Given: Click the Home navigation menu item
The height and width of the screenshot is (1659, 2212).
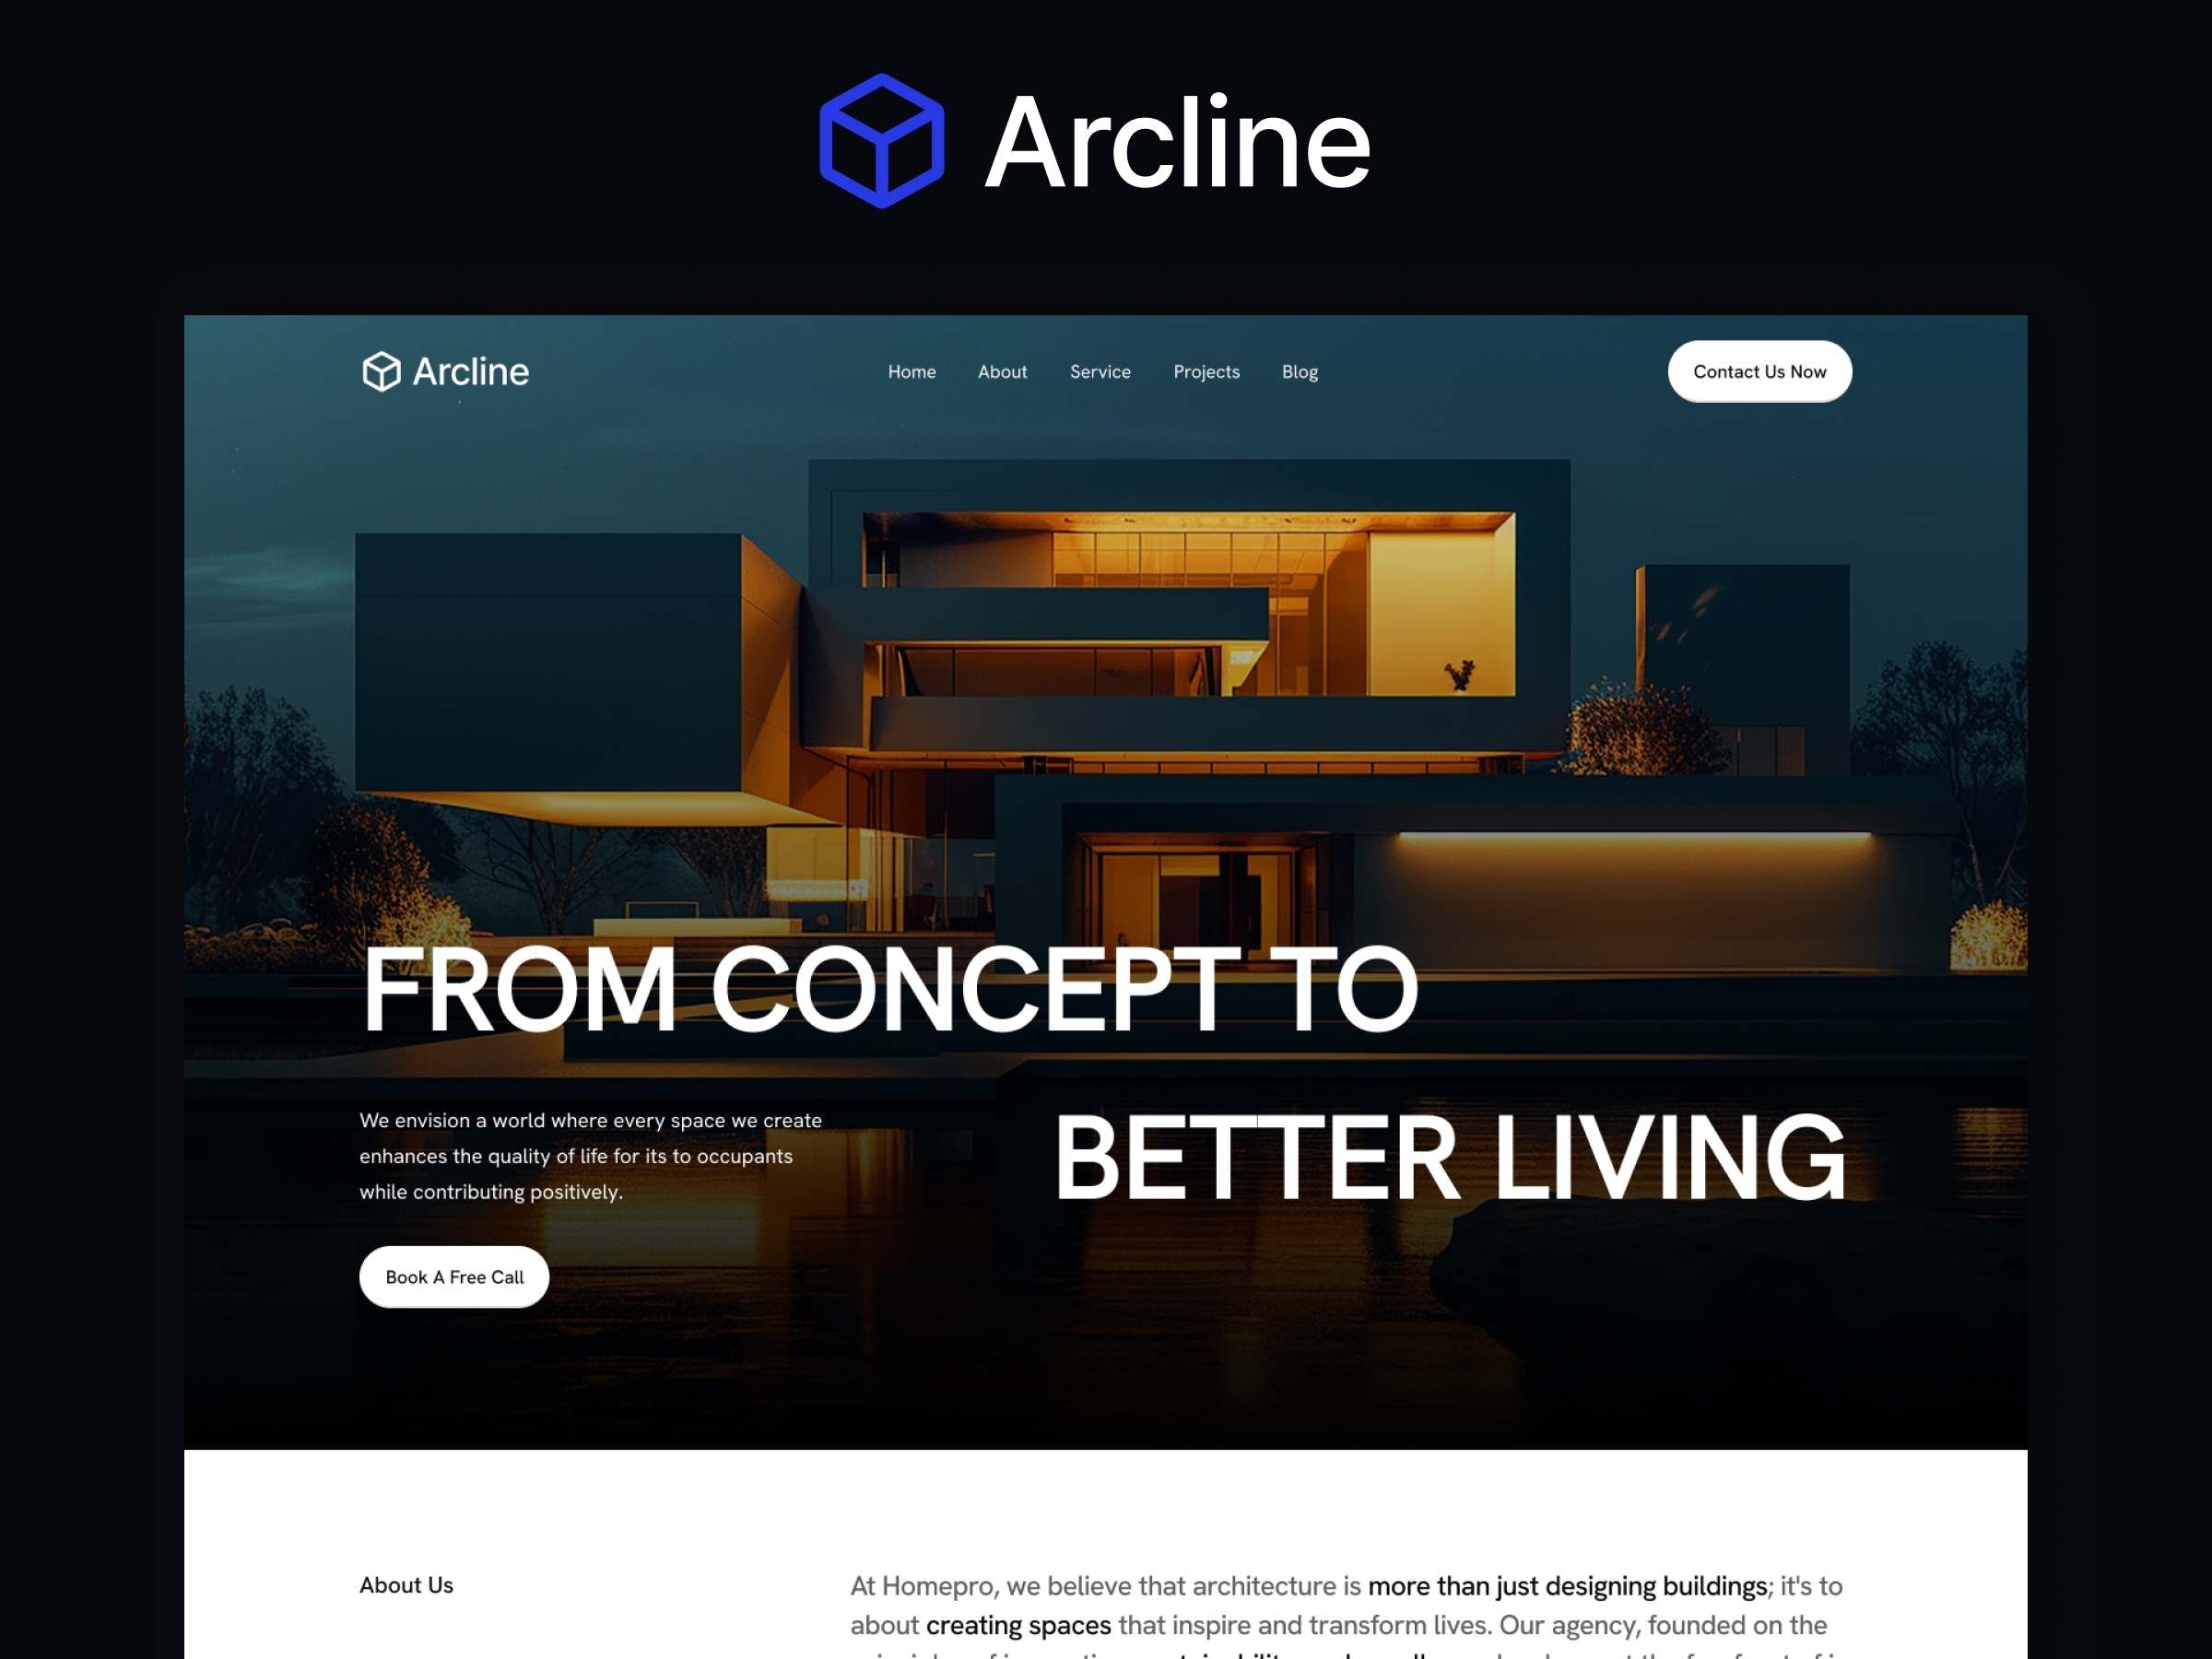Looking at the screenshot, I should (909, 371).
